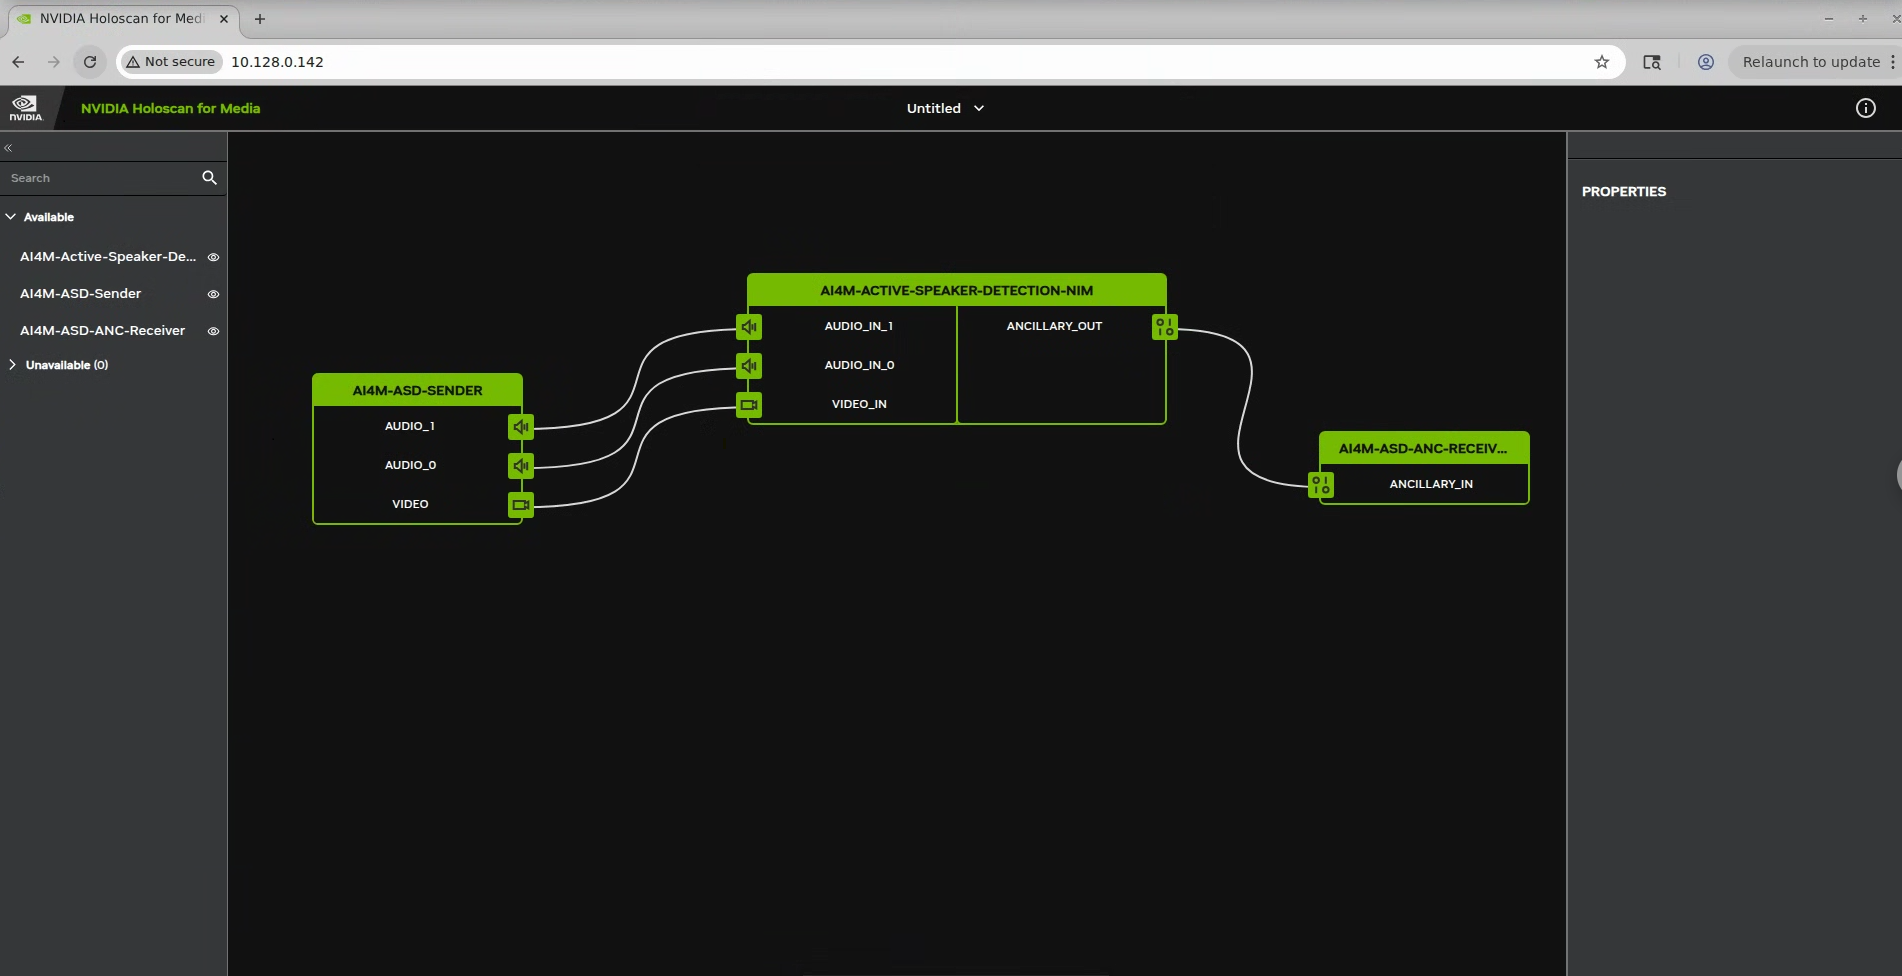1902x976 pixels.
Task: Select the AI4M-ASD-SENDER node header
Action: [418, 390]
